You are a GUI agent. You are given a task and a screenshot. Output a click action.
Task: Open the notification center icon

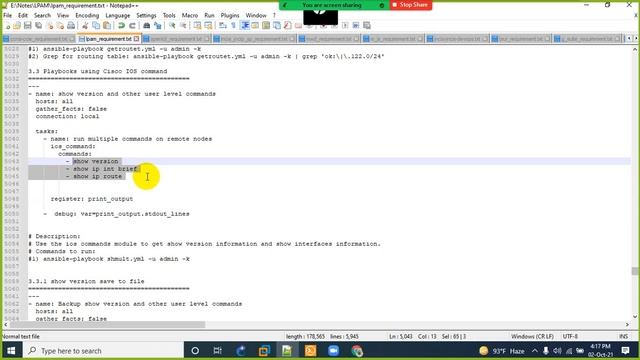click(625, 351)
